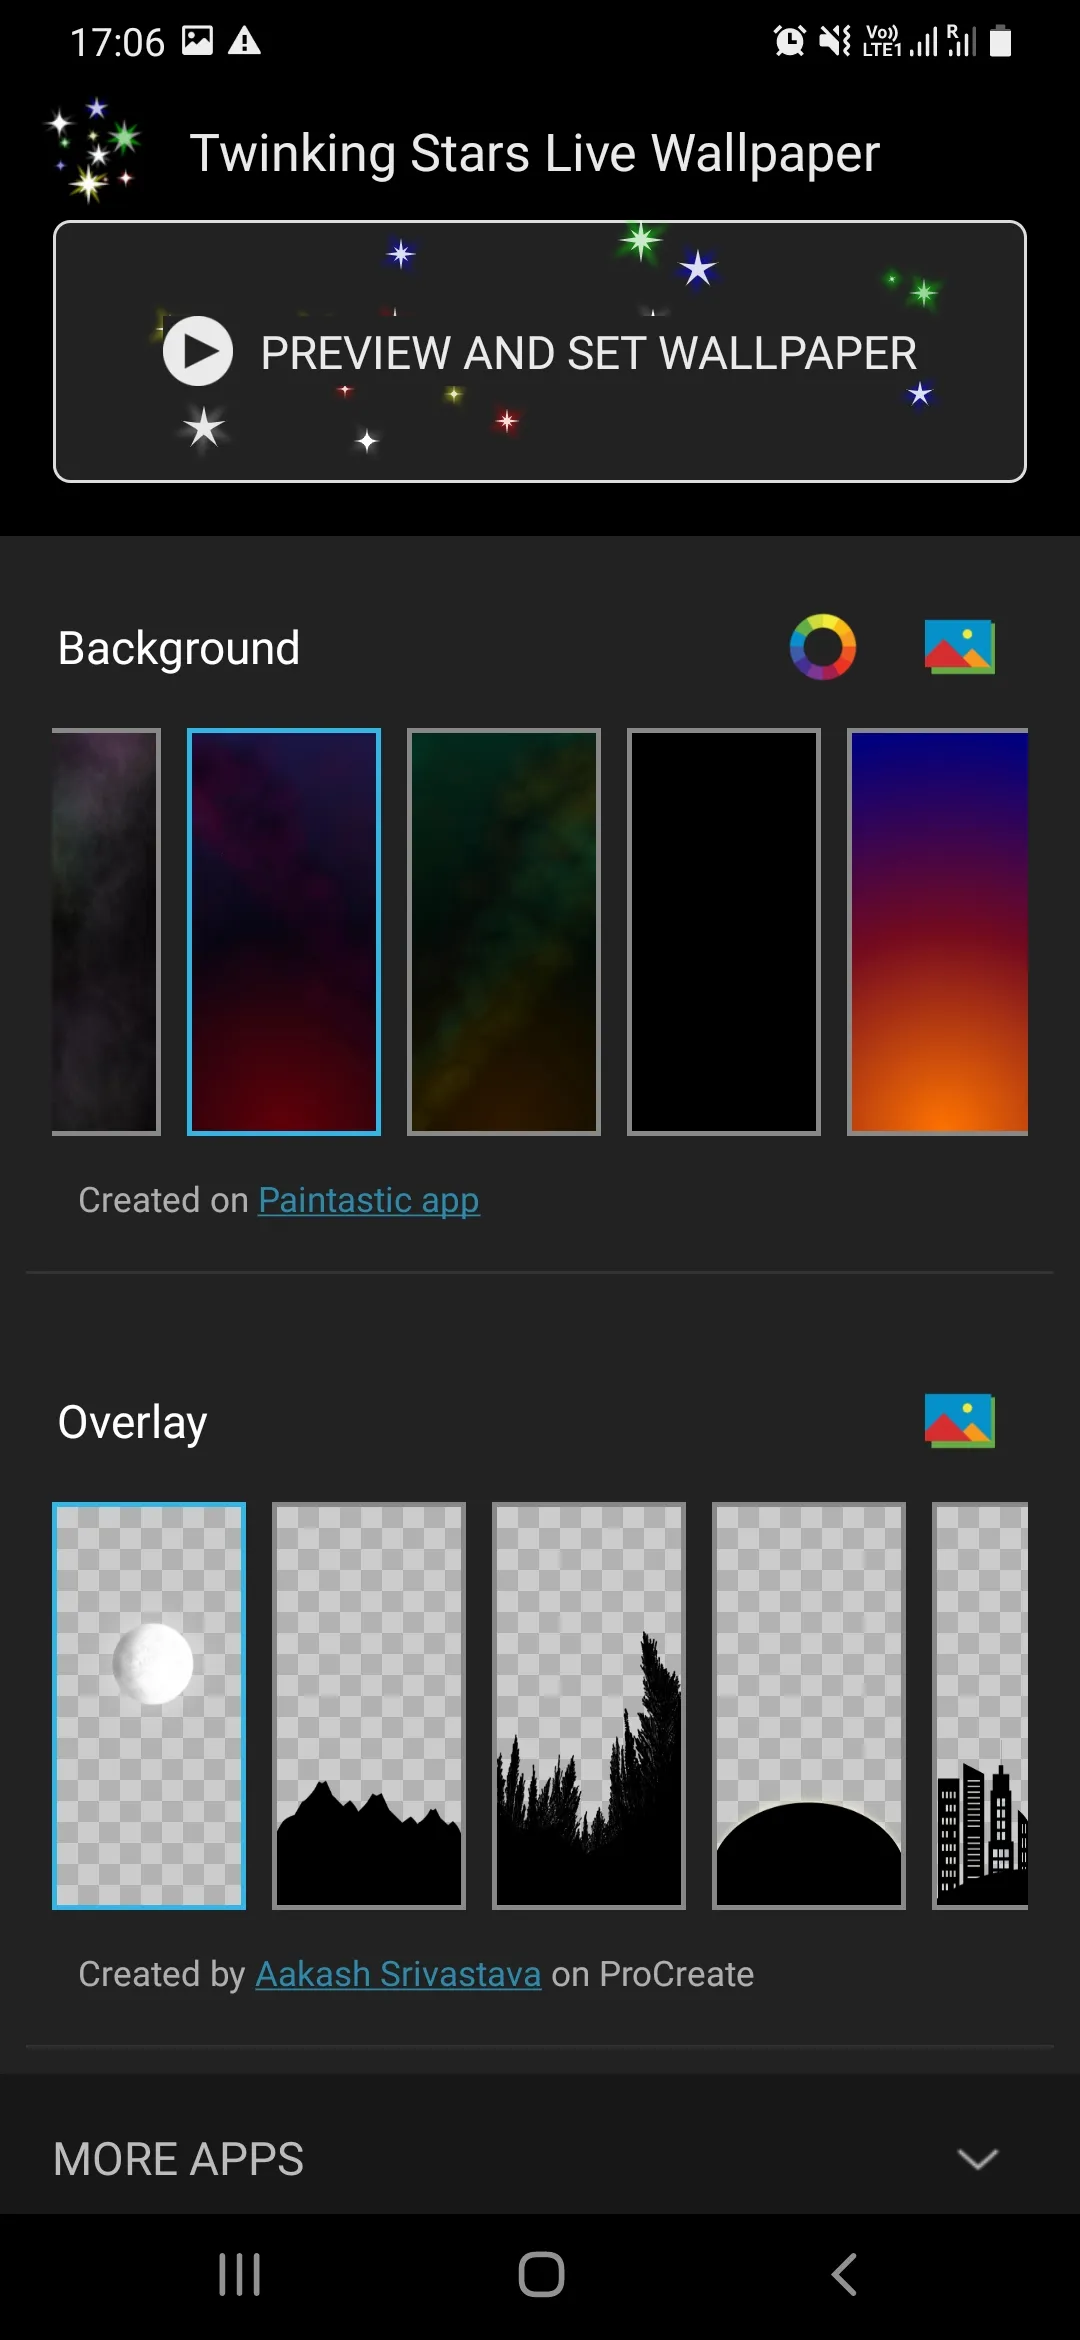Choose the mountain silhouette overlay thumbnail

click(369, 1706)
